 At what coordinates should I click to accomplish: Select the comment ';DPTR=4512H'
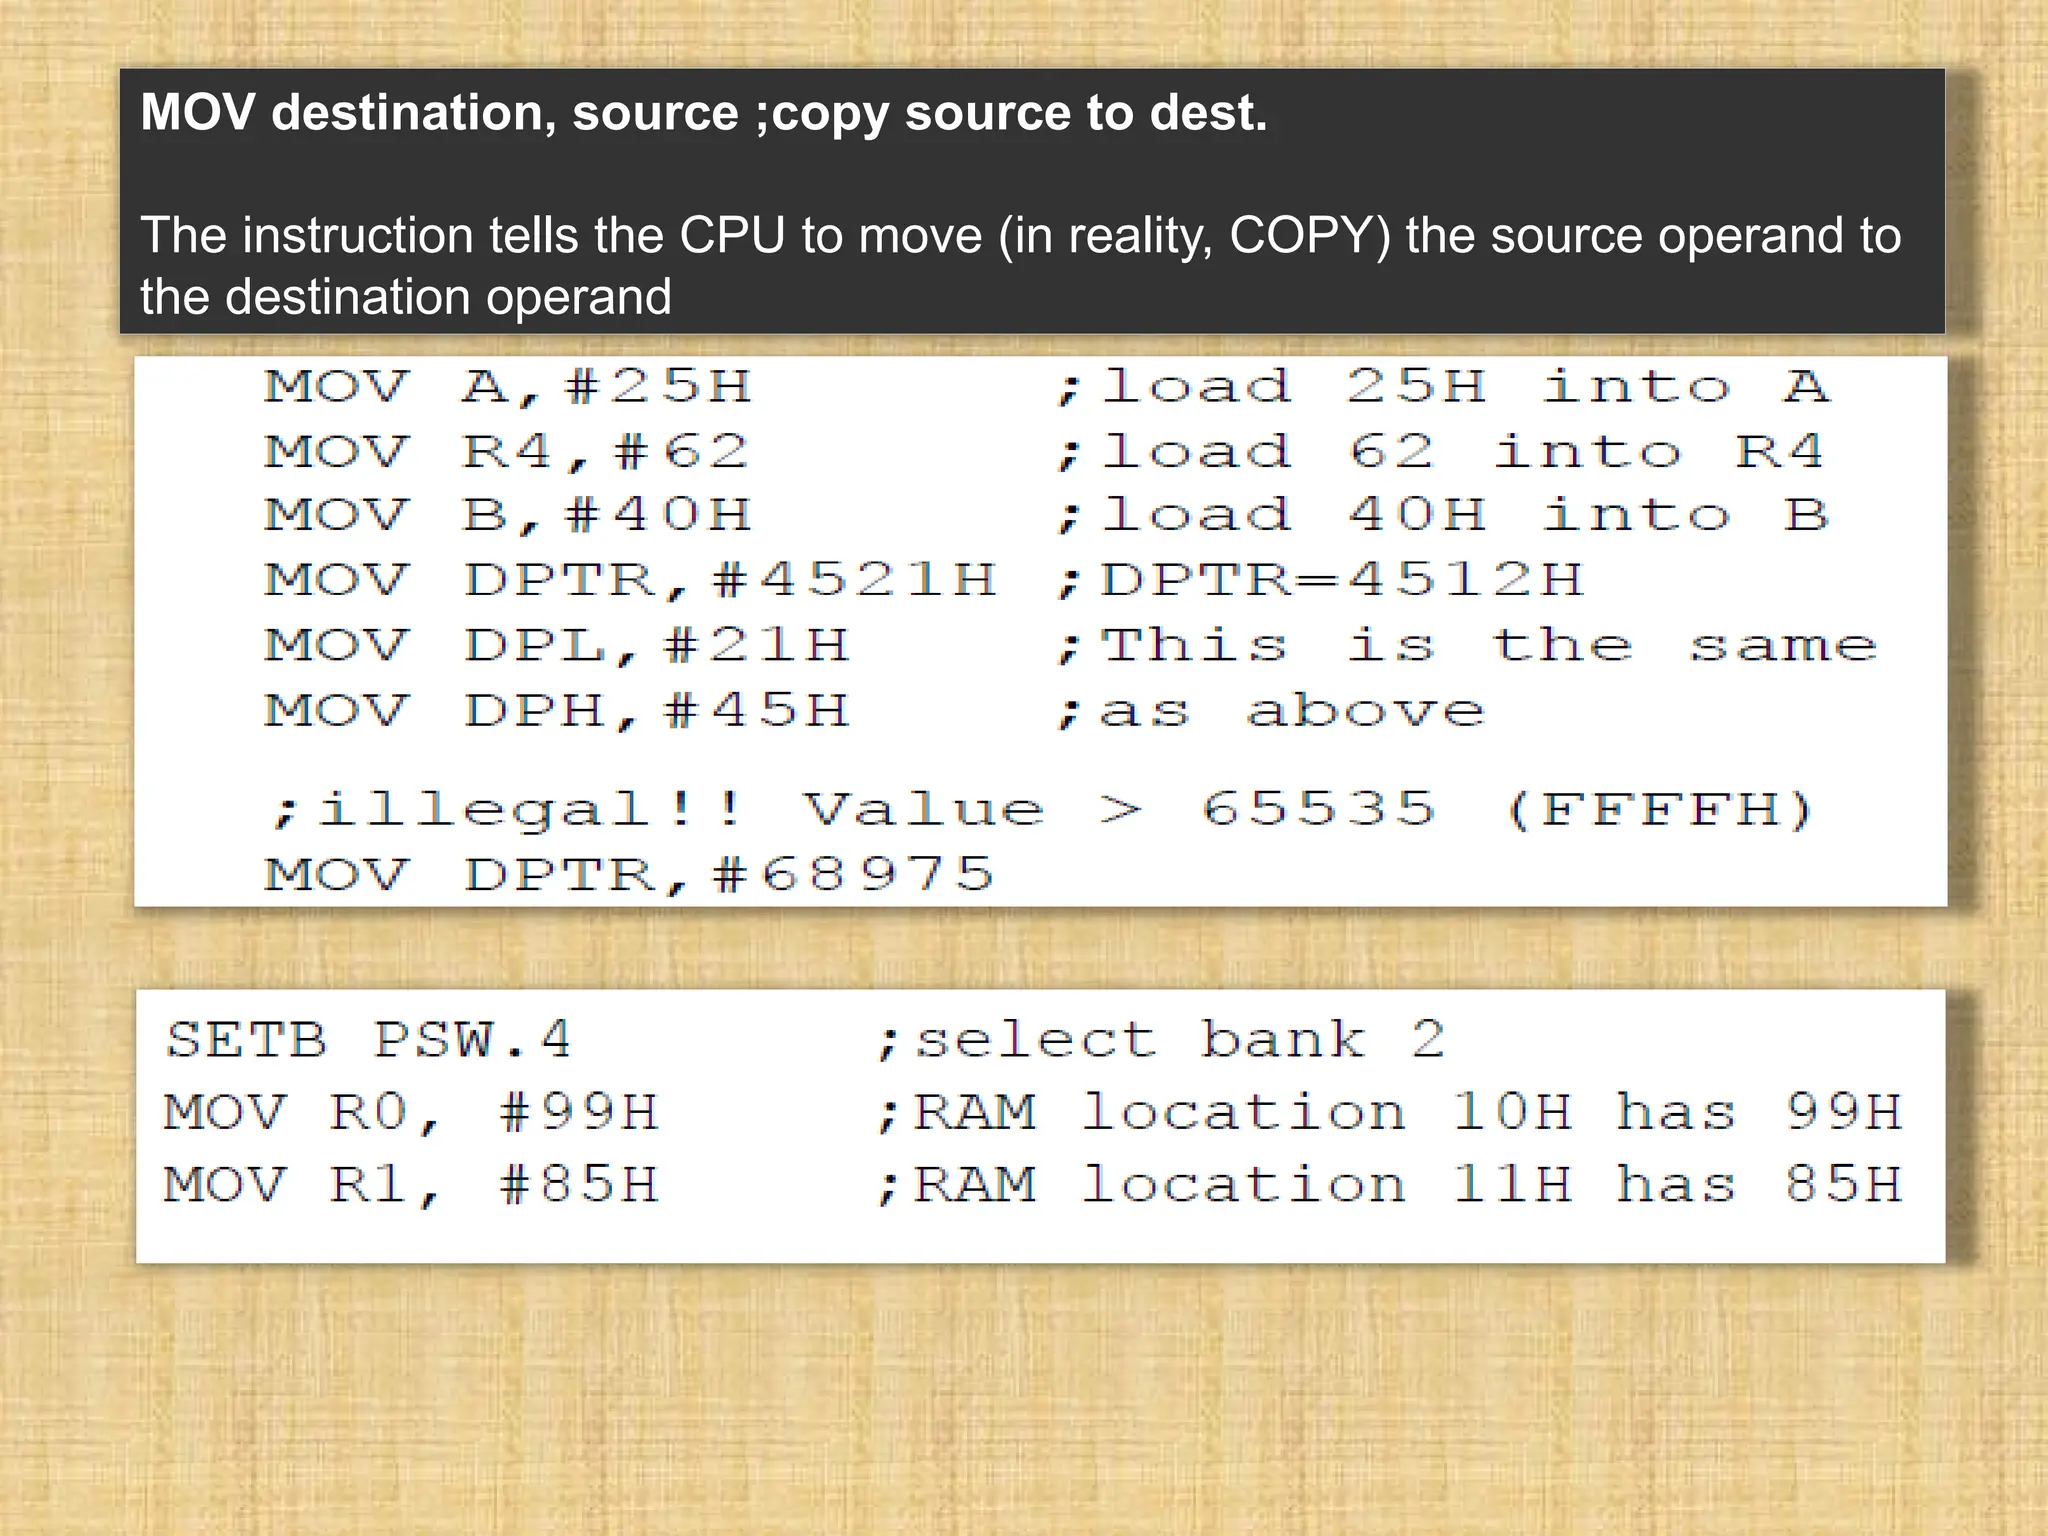click(x=1320, y=581)
